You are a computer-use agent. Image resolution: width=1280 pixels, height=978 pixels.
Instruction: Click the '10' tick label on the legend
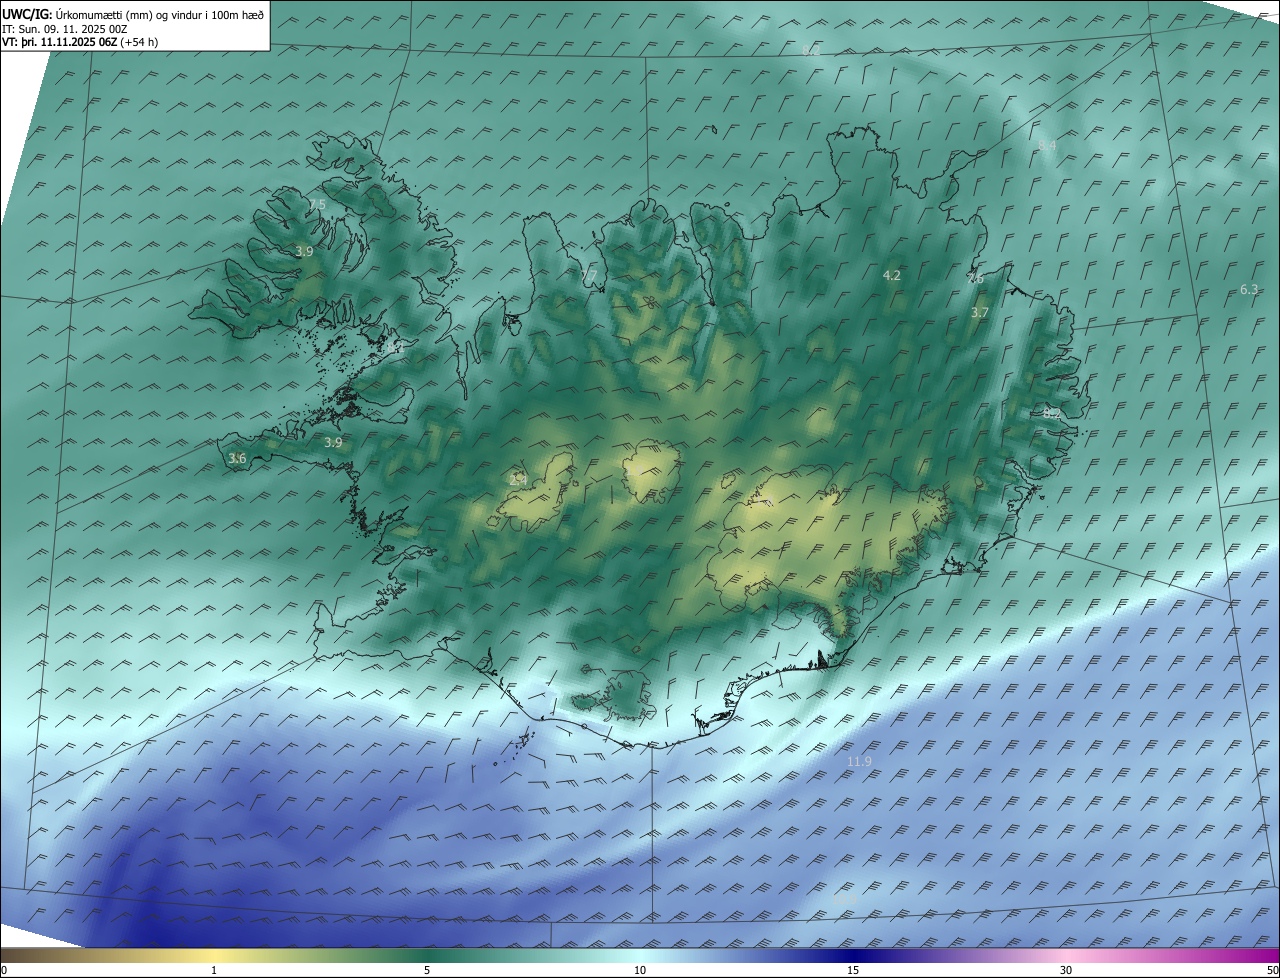click(x=640, y=971)
